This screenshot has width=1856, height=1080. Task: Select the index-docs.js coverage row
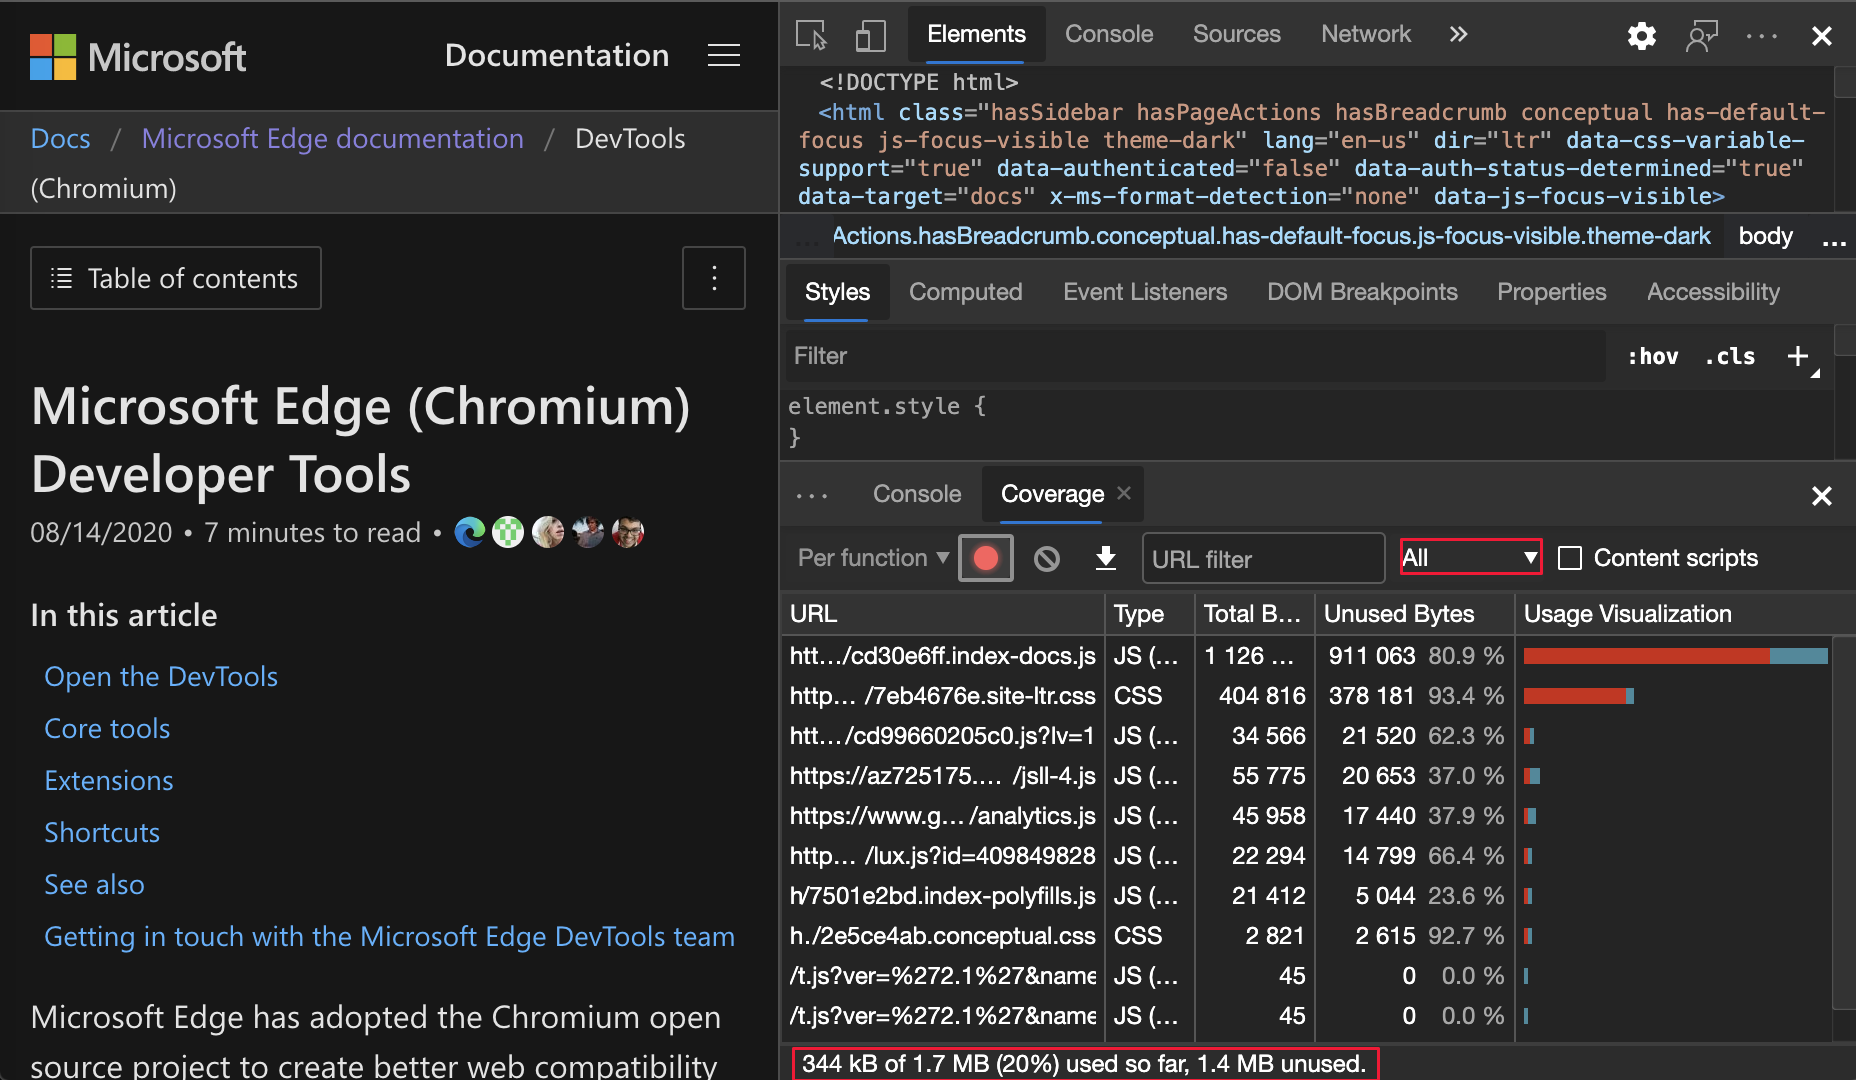[x=1306, y=656]
